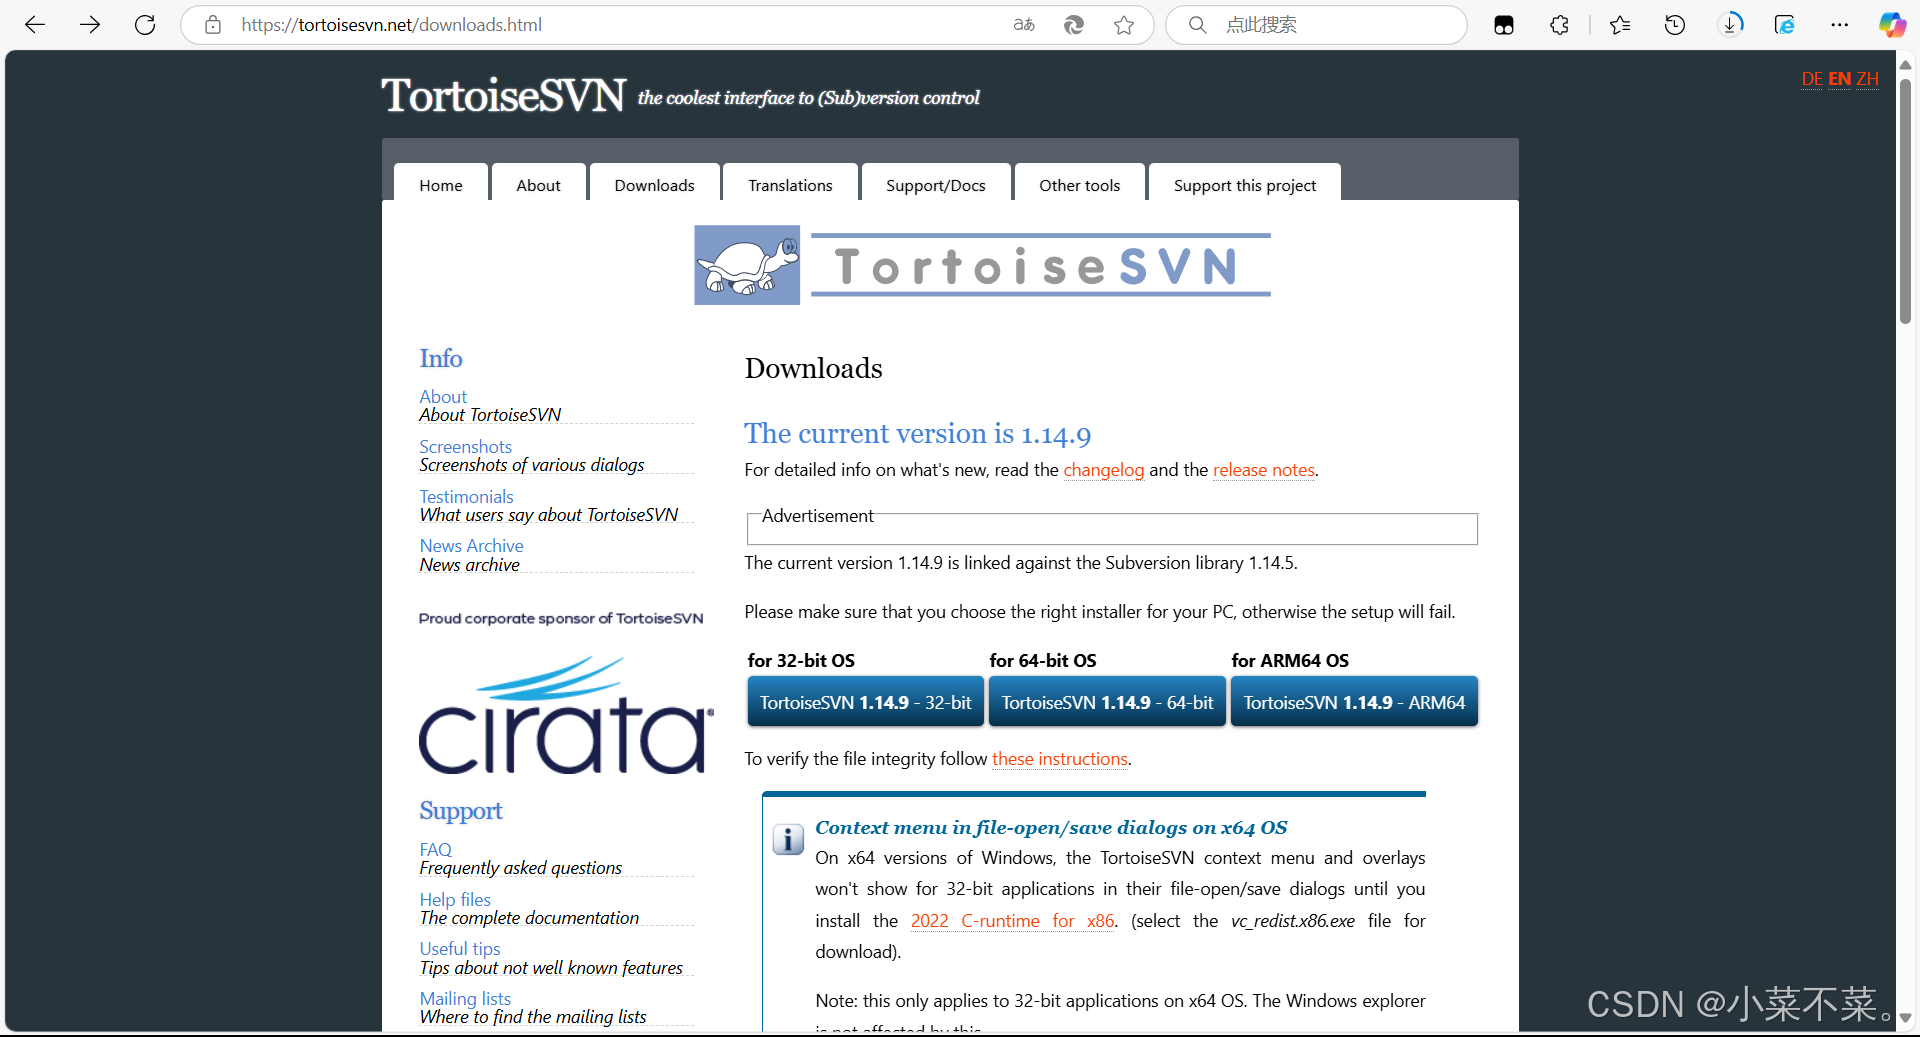Open the Copilot icon
This screenshot has height=1037, width=1920.
[1892, 25]
